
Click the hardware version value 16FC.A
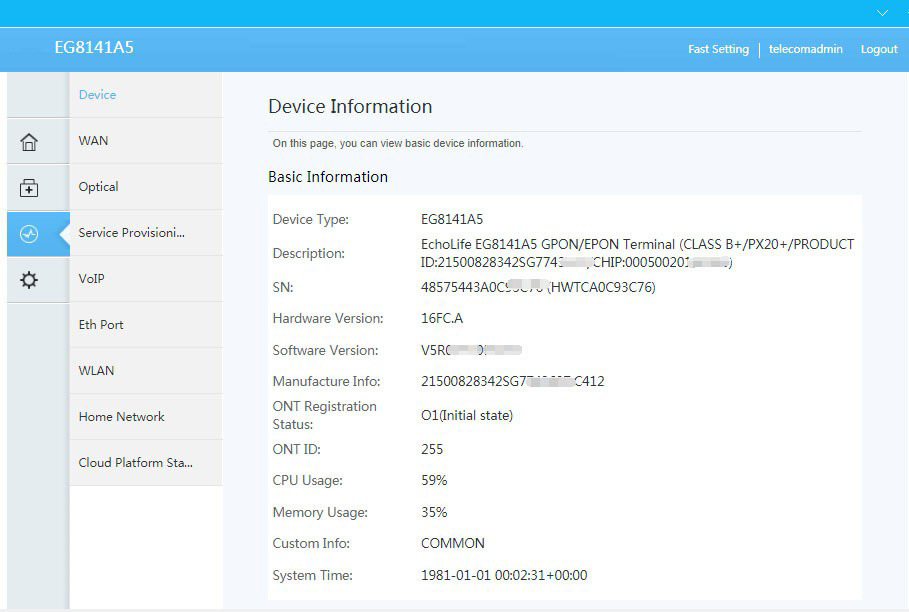click(x=442, y=318)
